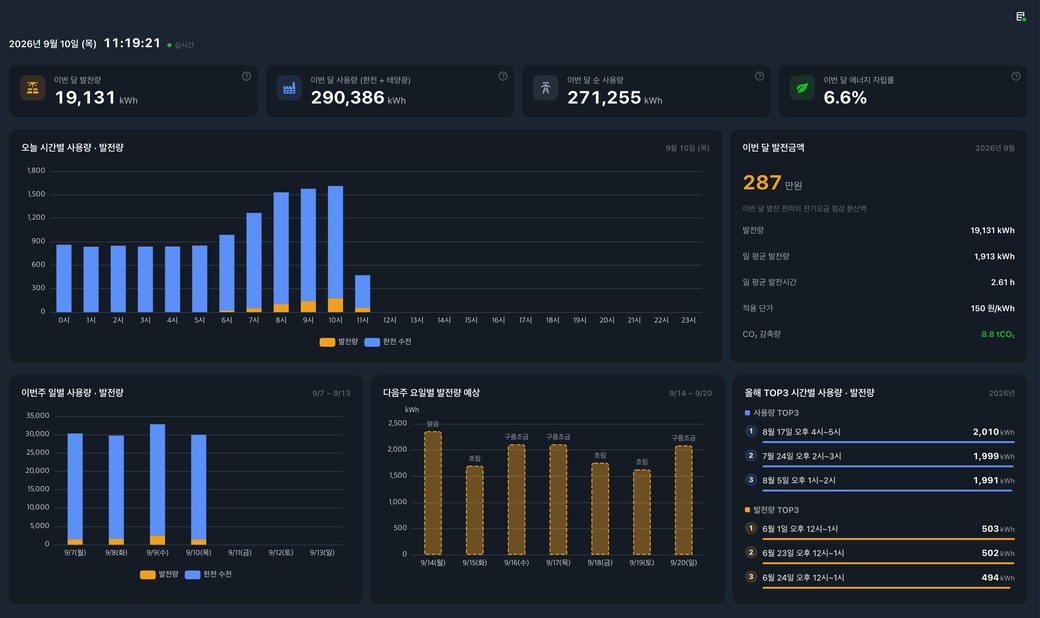The width and height of the screenshot is (1040, 618).
Task: Click the green 실시간 live status dot
Action: tap(169, 45)
